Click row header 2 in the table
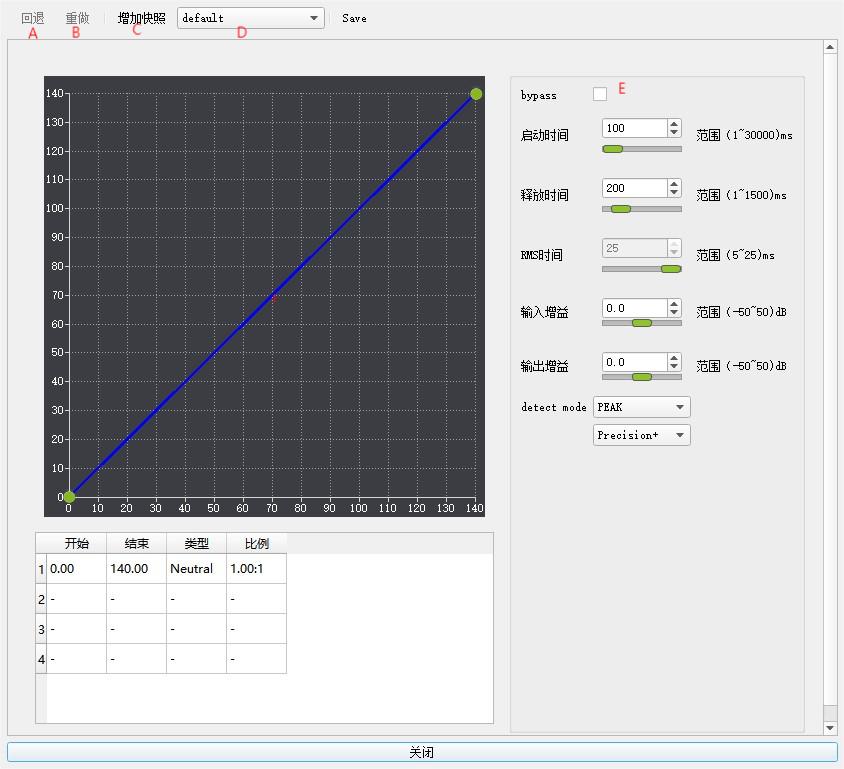 (x=41, y=599)
